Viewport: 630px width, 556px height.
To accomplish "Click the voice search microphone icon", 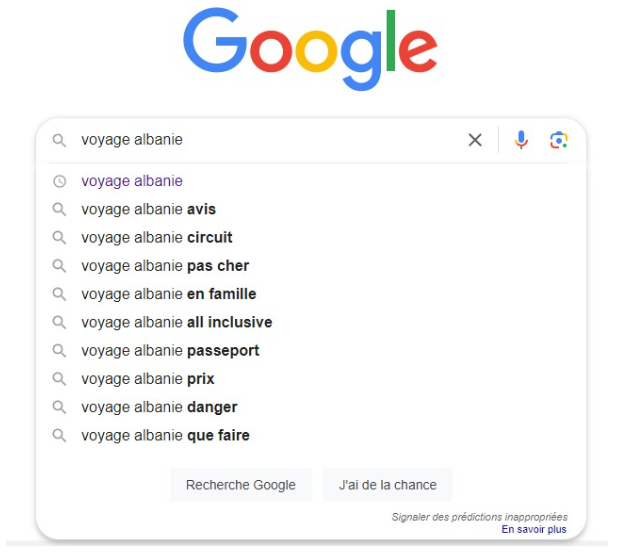I will (521, 140).
